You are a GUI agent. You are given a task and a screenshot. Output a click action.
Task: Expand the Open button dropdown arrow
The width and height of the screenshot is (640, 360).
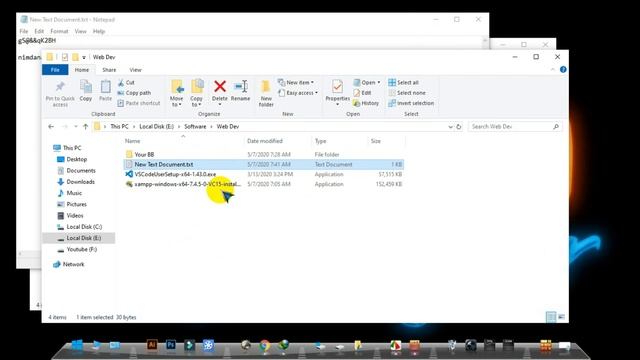click(x=378, y=82)
